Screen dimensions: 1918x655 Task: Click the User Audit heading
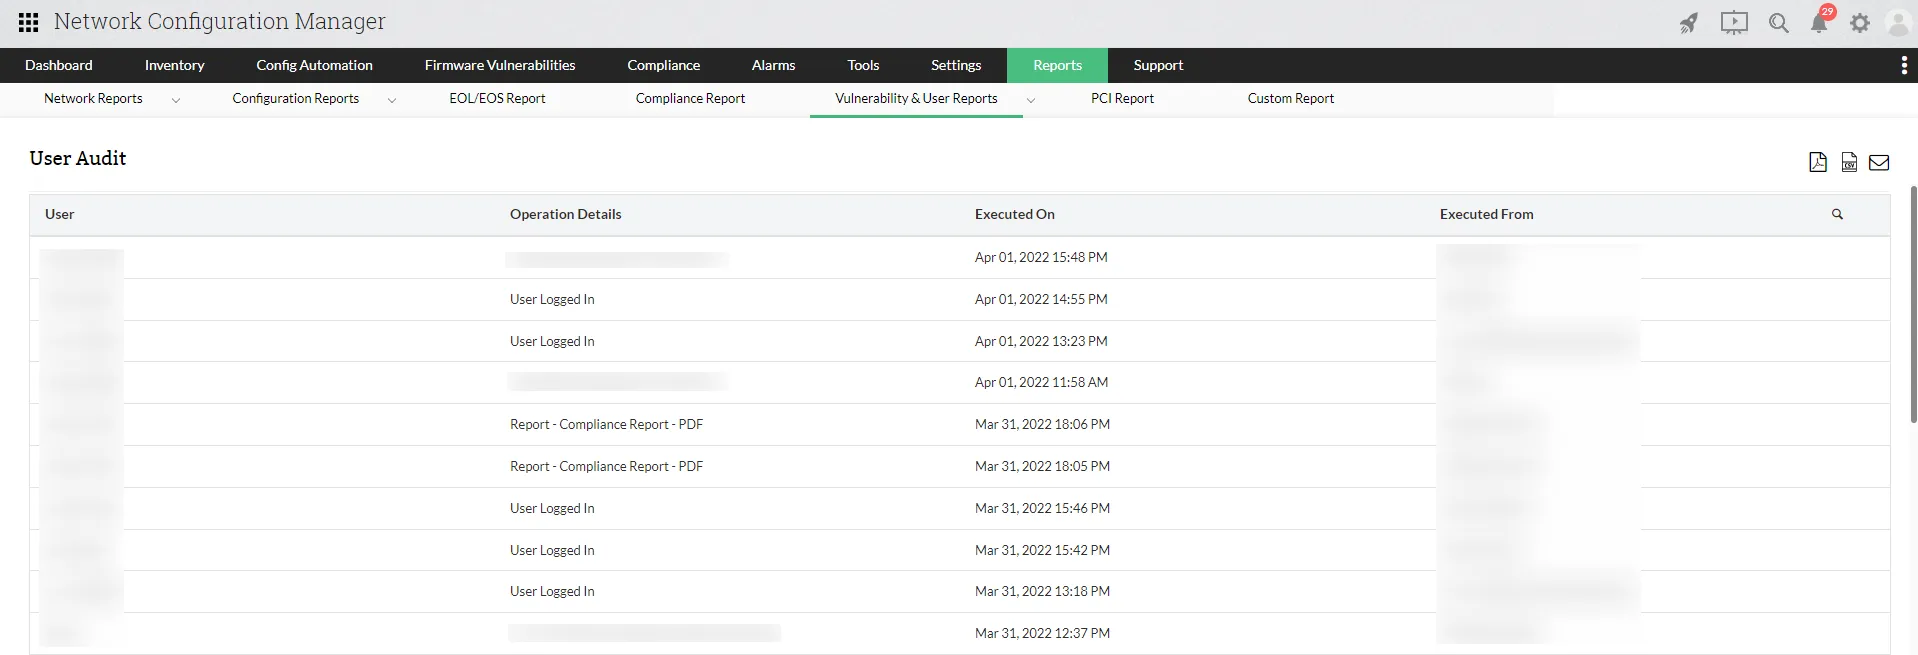pos(78,158)
